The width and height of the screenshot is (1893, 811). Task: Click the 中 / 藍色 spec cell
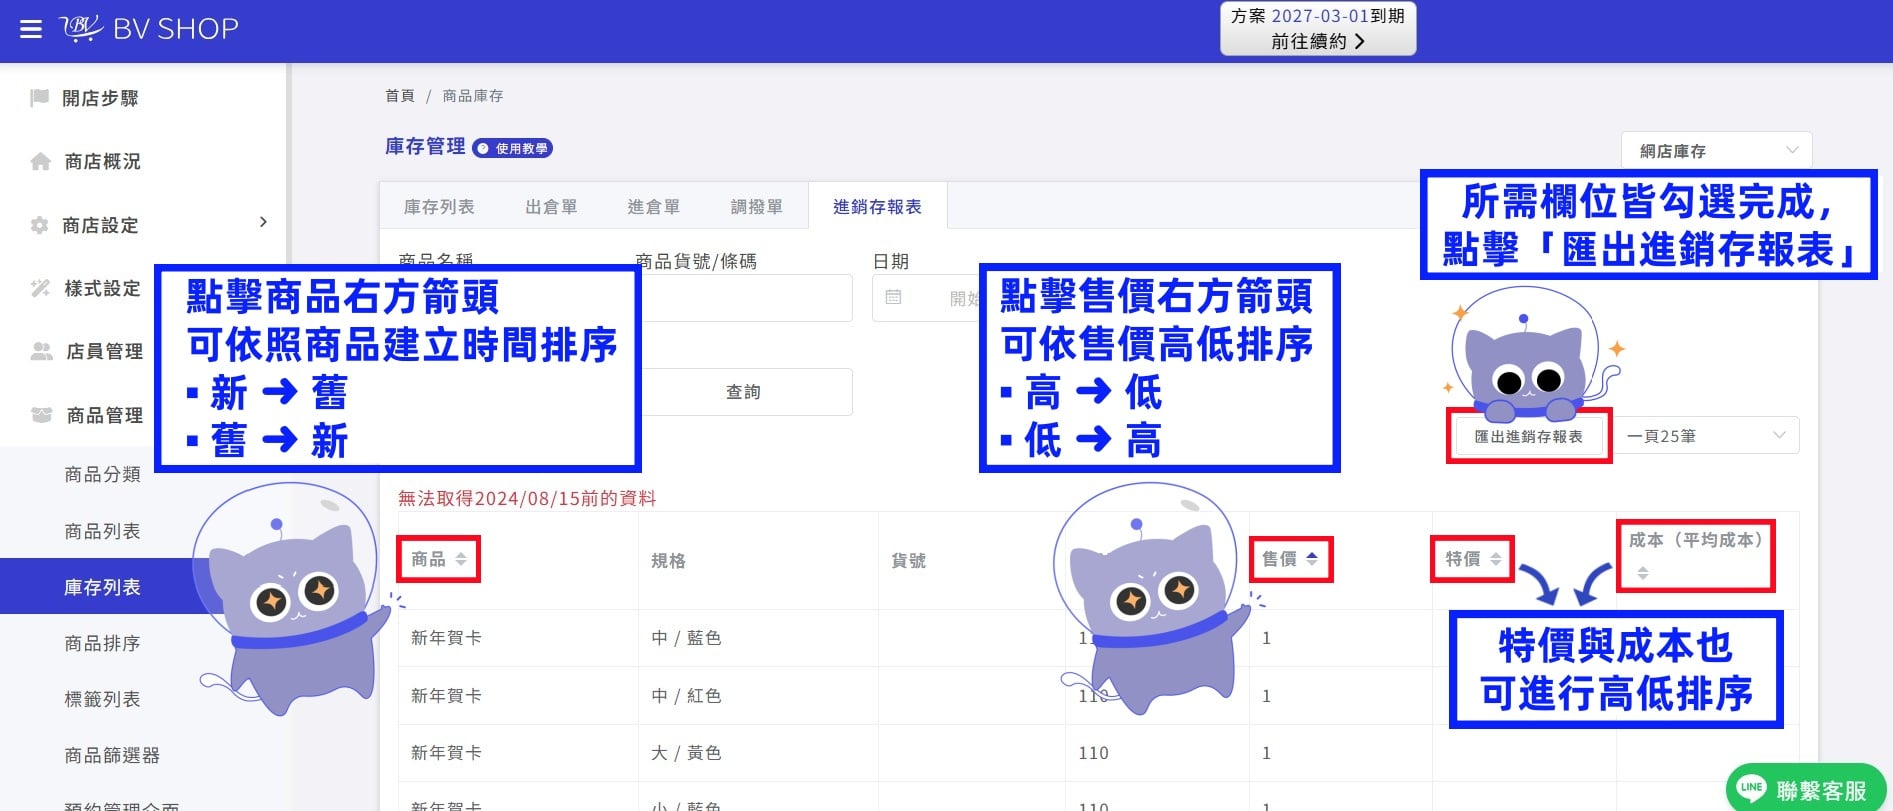[x=686, y=638]
